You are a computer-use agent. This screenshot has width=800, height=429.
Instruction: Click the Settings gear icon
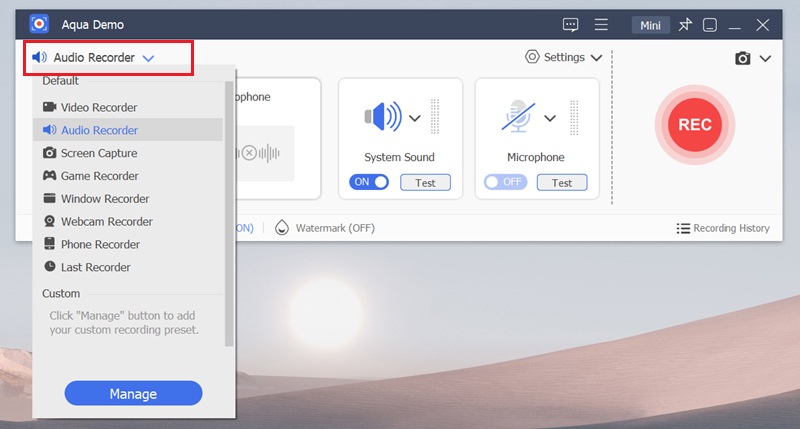click(x=532, y=57)
